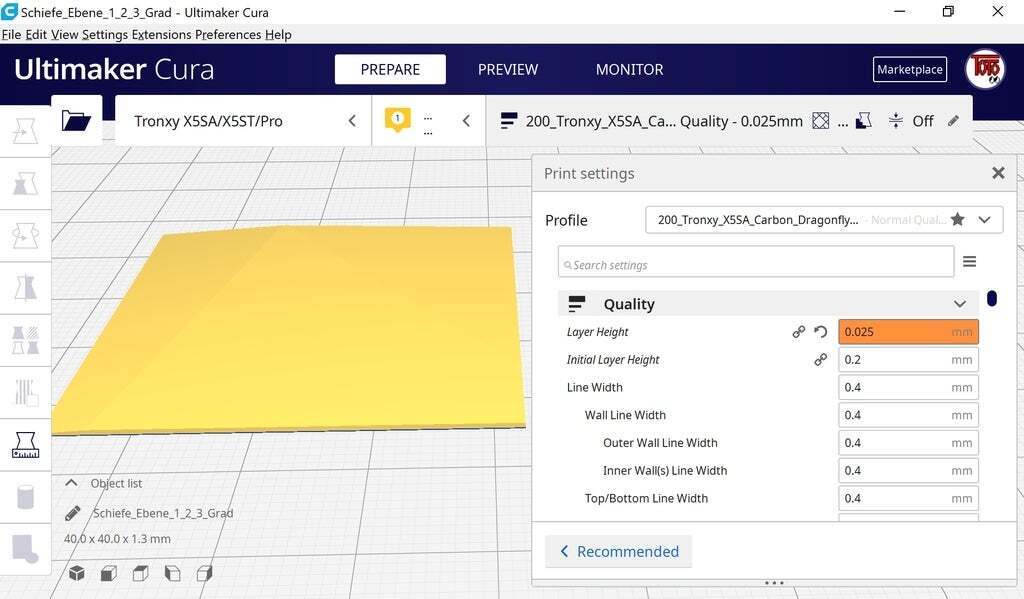Edit the Inner Wall(s) Line Width value
The height and width of the screenshot is (599, 1024).
[x=908, y=471]
